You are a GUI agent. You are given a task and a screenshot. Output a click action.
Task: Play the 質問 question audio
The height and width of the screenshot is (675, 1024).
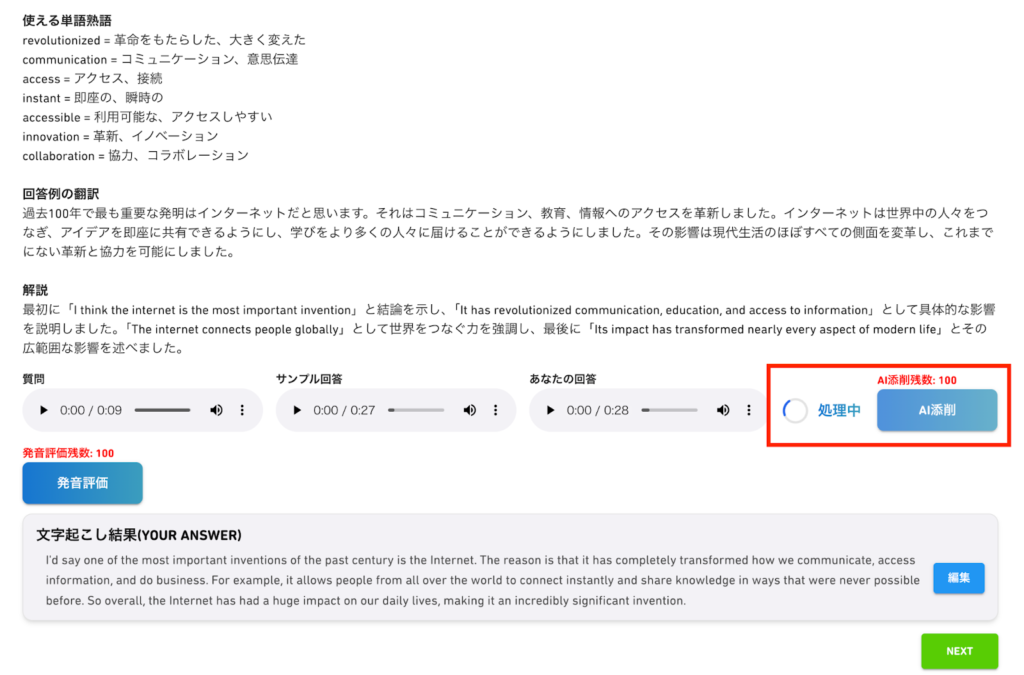[44, 410]
